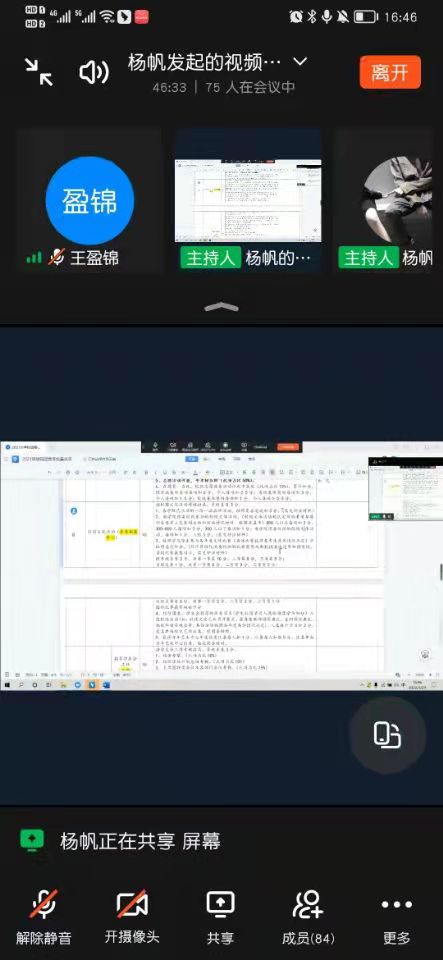
Task: Turn on the camera via 开摄像头
Action: tap(132, 916)
